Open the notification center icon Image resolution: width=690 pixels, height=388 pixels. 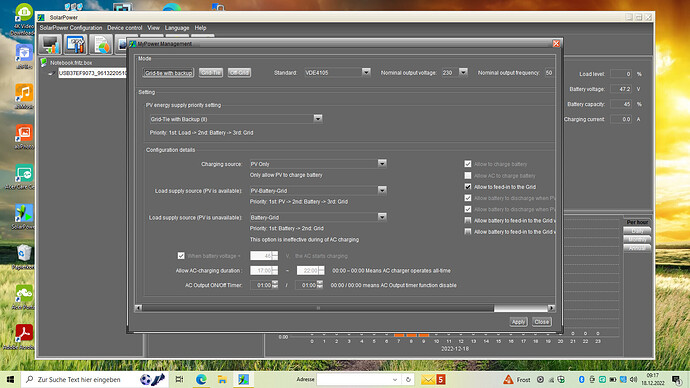pos(676,379)
